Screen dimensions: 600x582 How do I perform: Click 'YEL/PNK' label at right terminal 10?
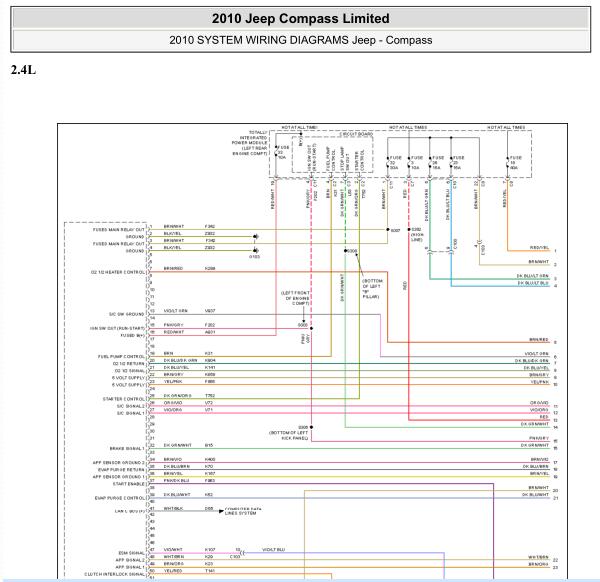click(x=540, y=382)
